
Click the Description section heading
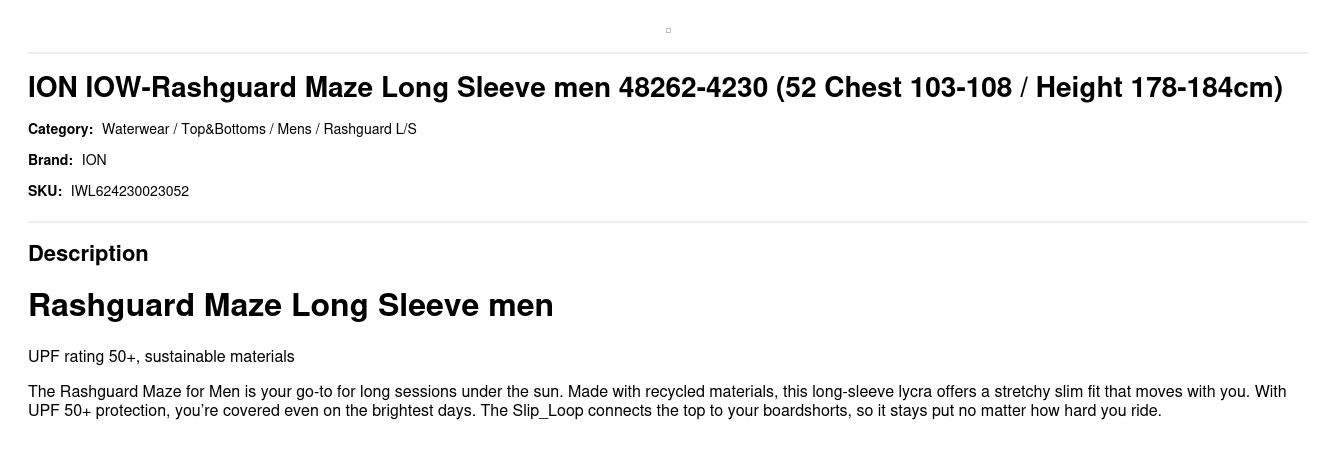(x=88, y=254)
